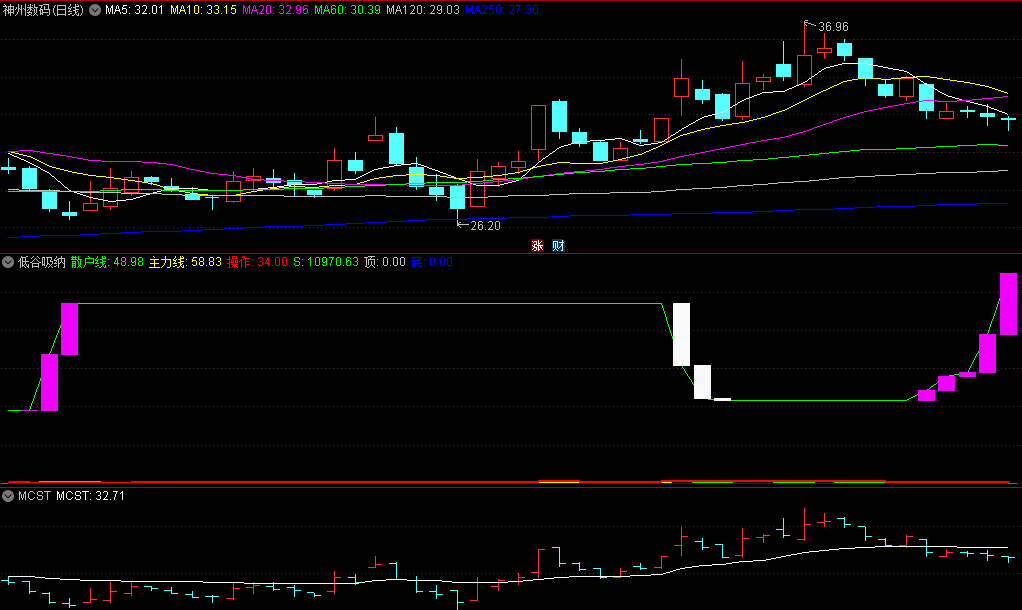Click the MA20: 32.96 label
This screenshot has height=610, width=1022.
[x=275, y=10]
